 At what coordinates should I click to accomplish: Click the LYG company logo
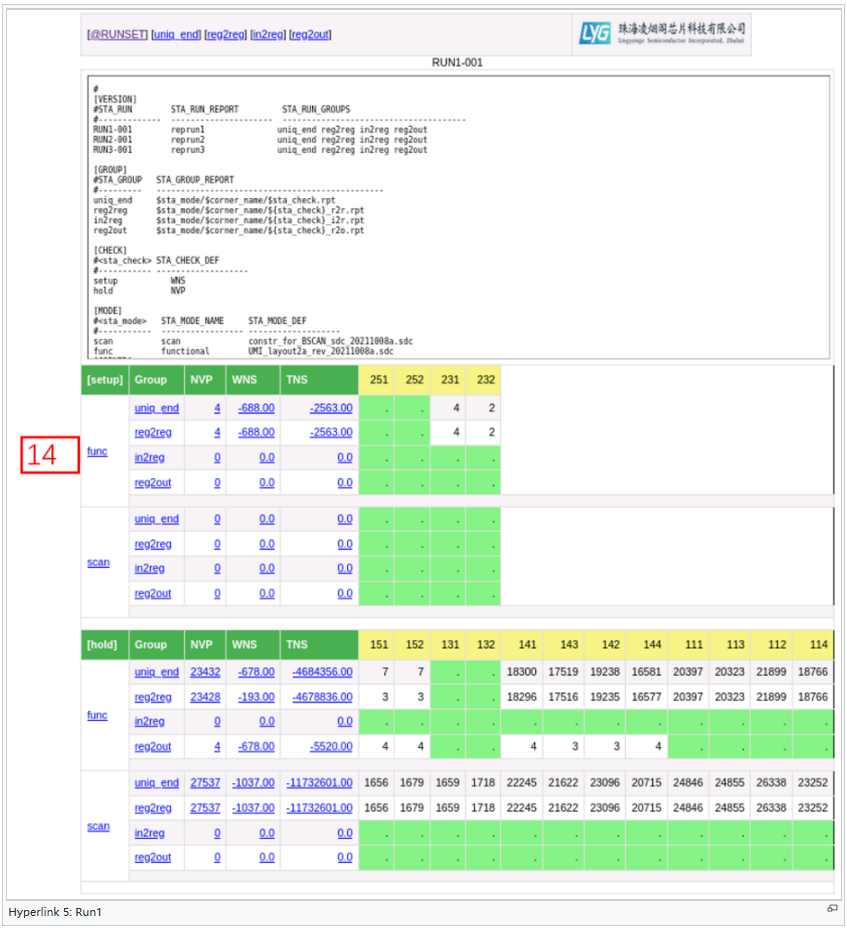pyautogui.click(x=662, y=34)
